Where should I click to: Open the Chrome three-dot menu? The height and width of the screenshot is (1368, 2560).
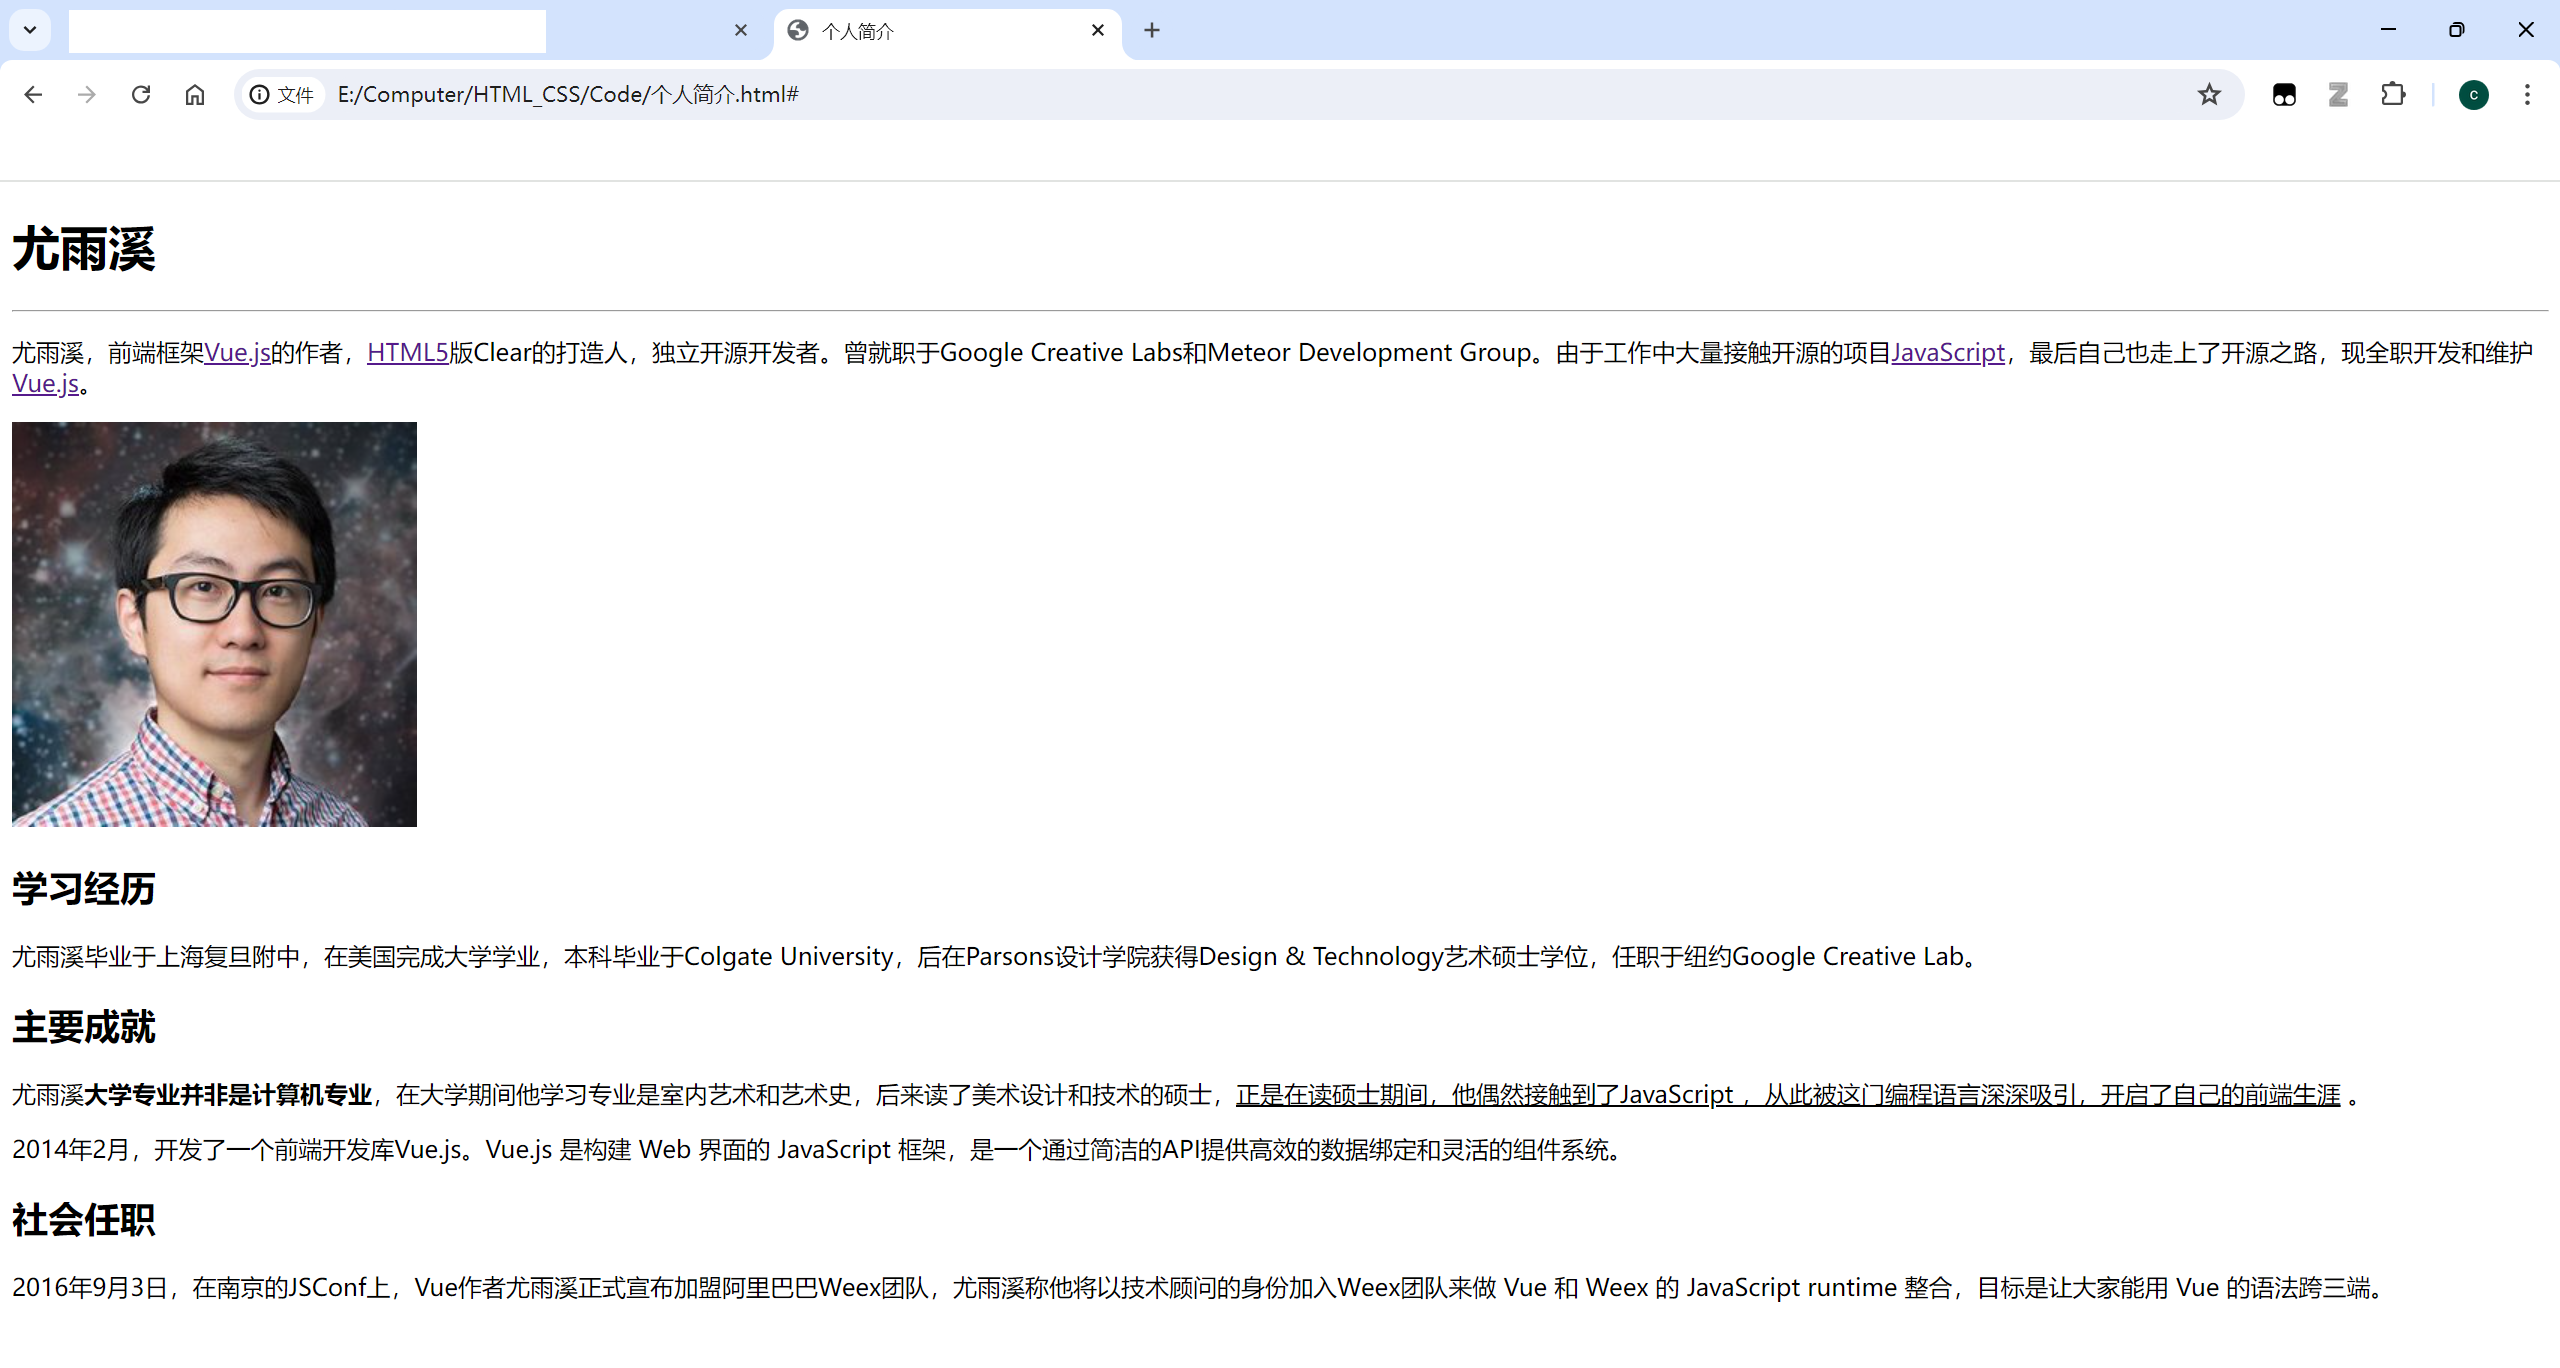(x=2527, y=94)
